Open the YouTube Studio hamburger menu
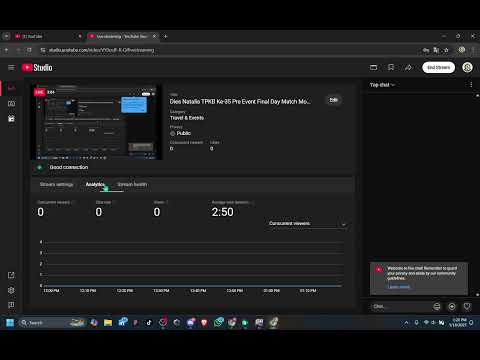 coord(11,68)
